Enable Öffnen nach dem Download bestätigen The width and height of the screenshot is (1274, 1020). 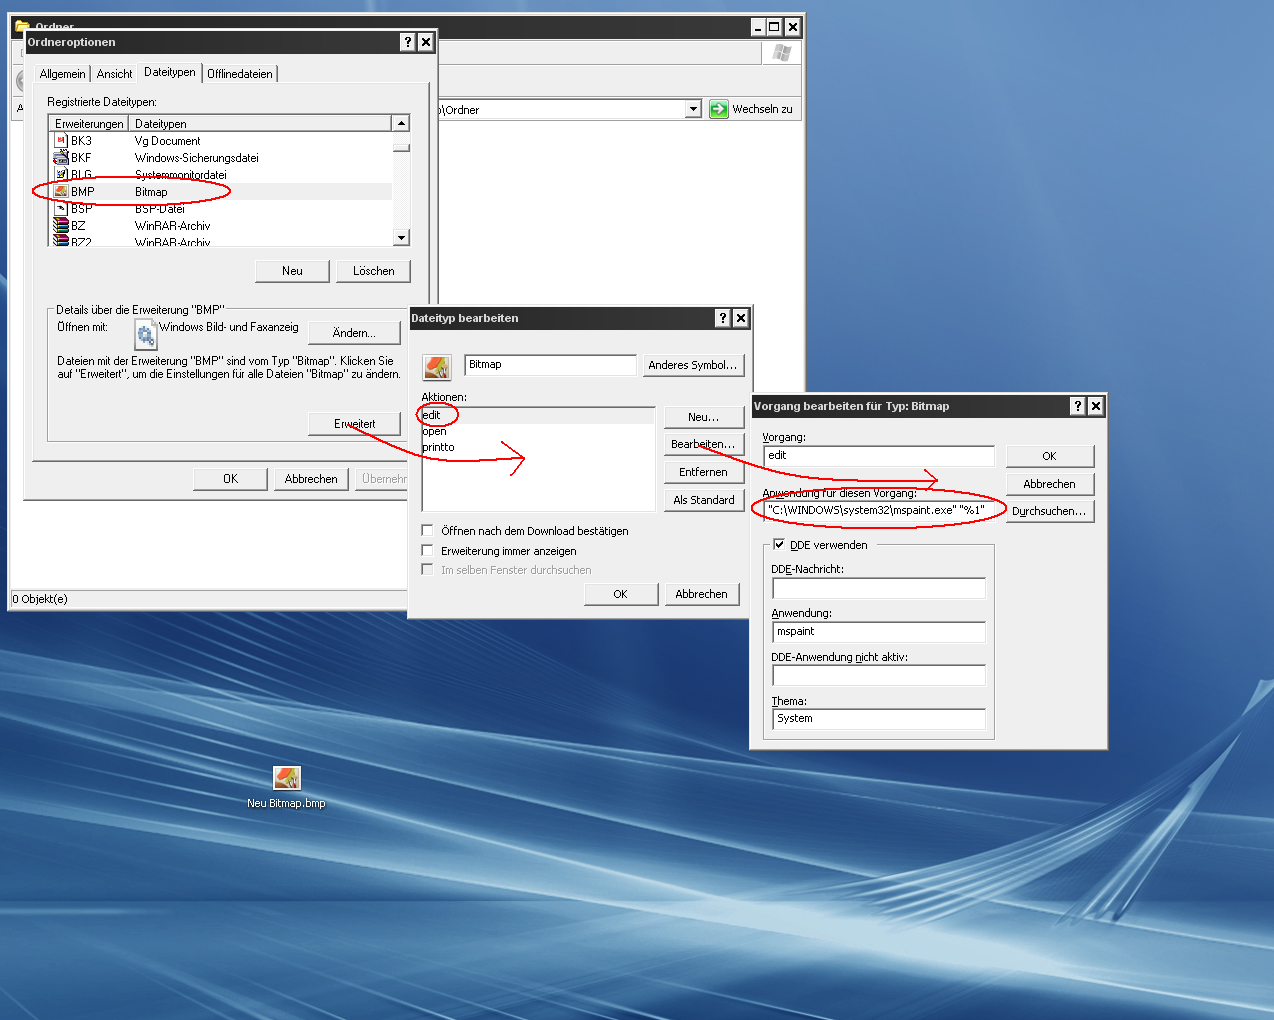coord(428,531)
